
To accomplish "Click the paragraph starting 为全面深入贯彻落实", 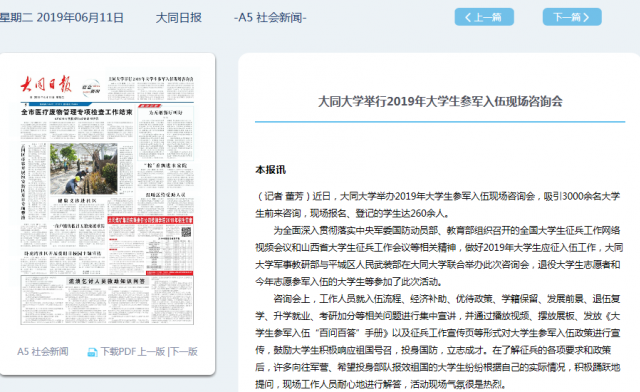I will 439,256.
